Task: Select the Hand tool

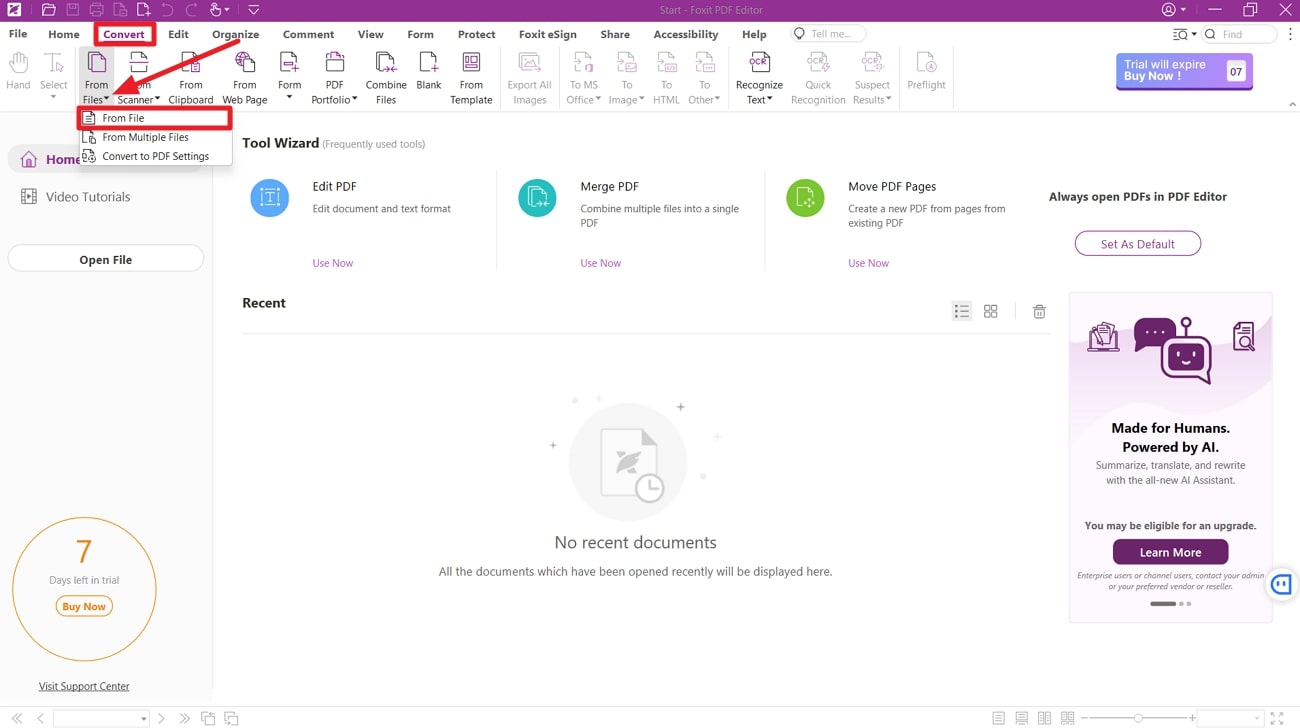Action: pos(18,73)
